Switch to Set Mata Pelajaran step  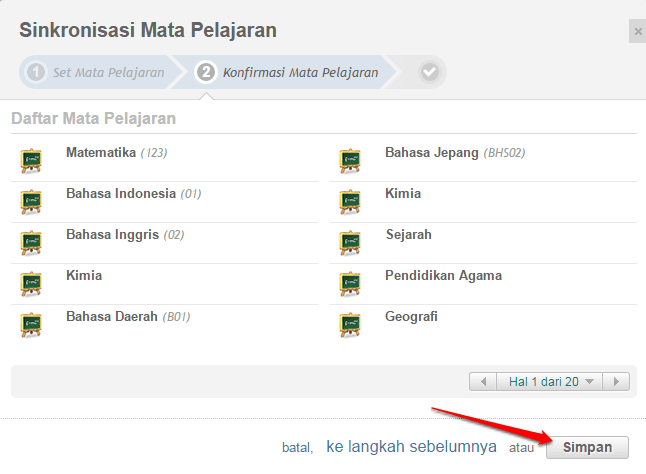point(96,72)
